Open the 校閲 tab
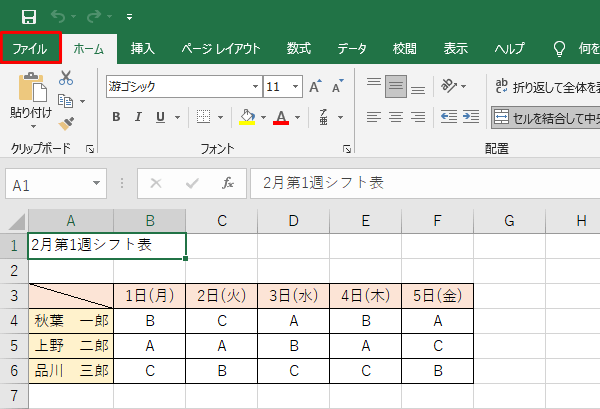 [x=404, y=49]
